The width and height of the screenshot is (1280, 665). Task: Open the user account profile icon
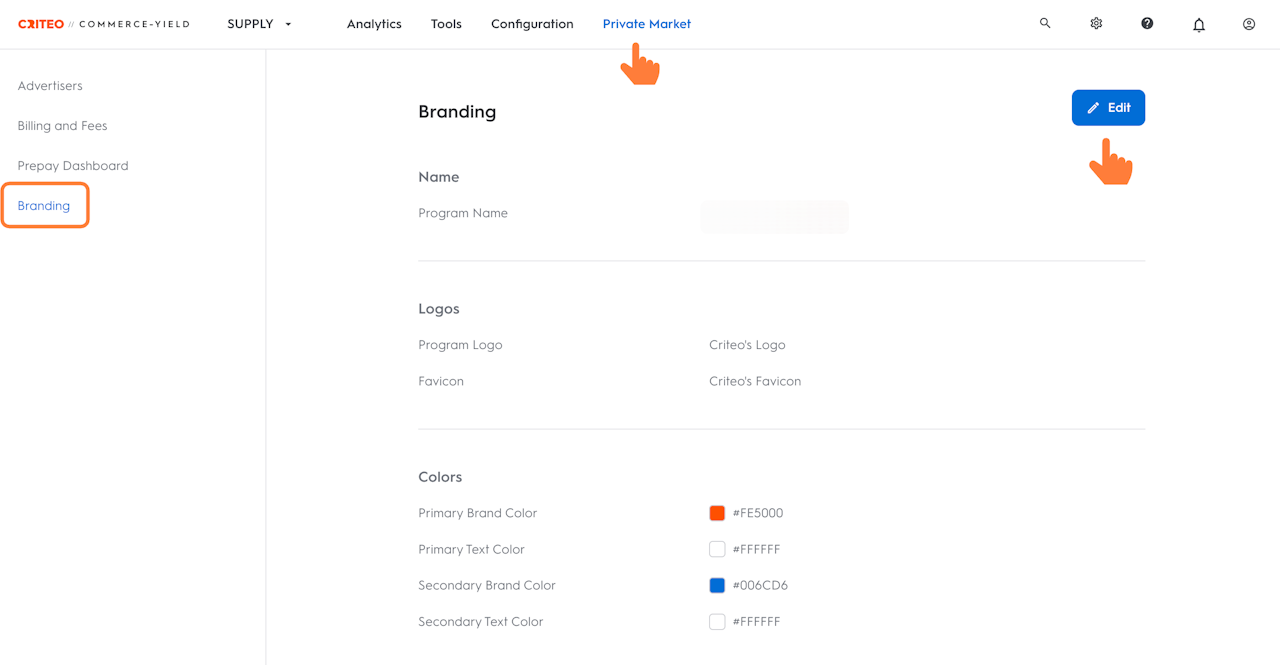1249,24
